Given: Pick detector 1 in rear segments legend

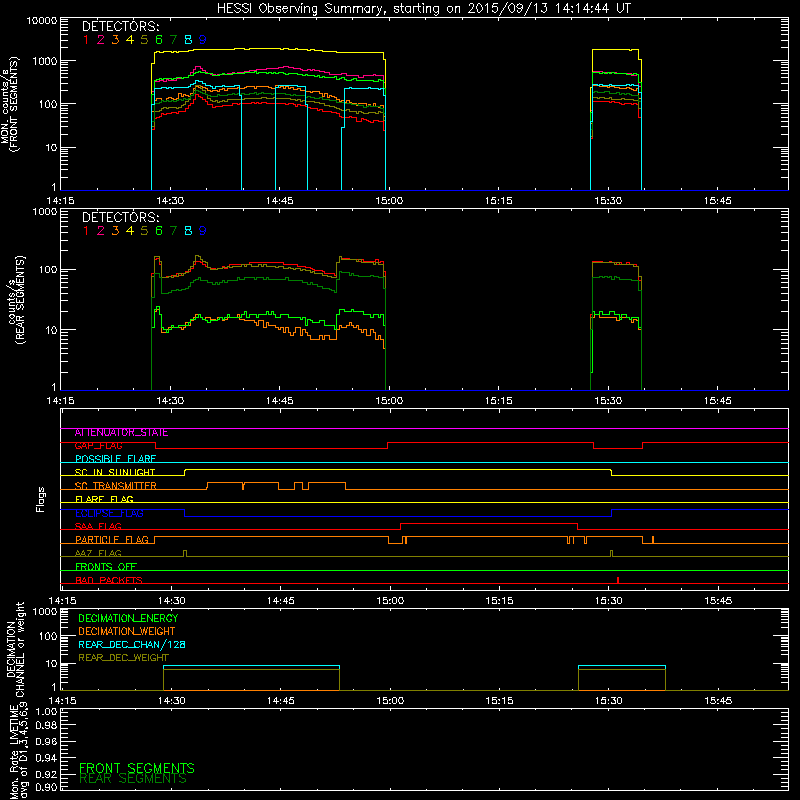Looking at the screenshot, I should [86, 231].
